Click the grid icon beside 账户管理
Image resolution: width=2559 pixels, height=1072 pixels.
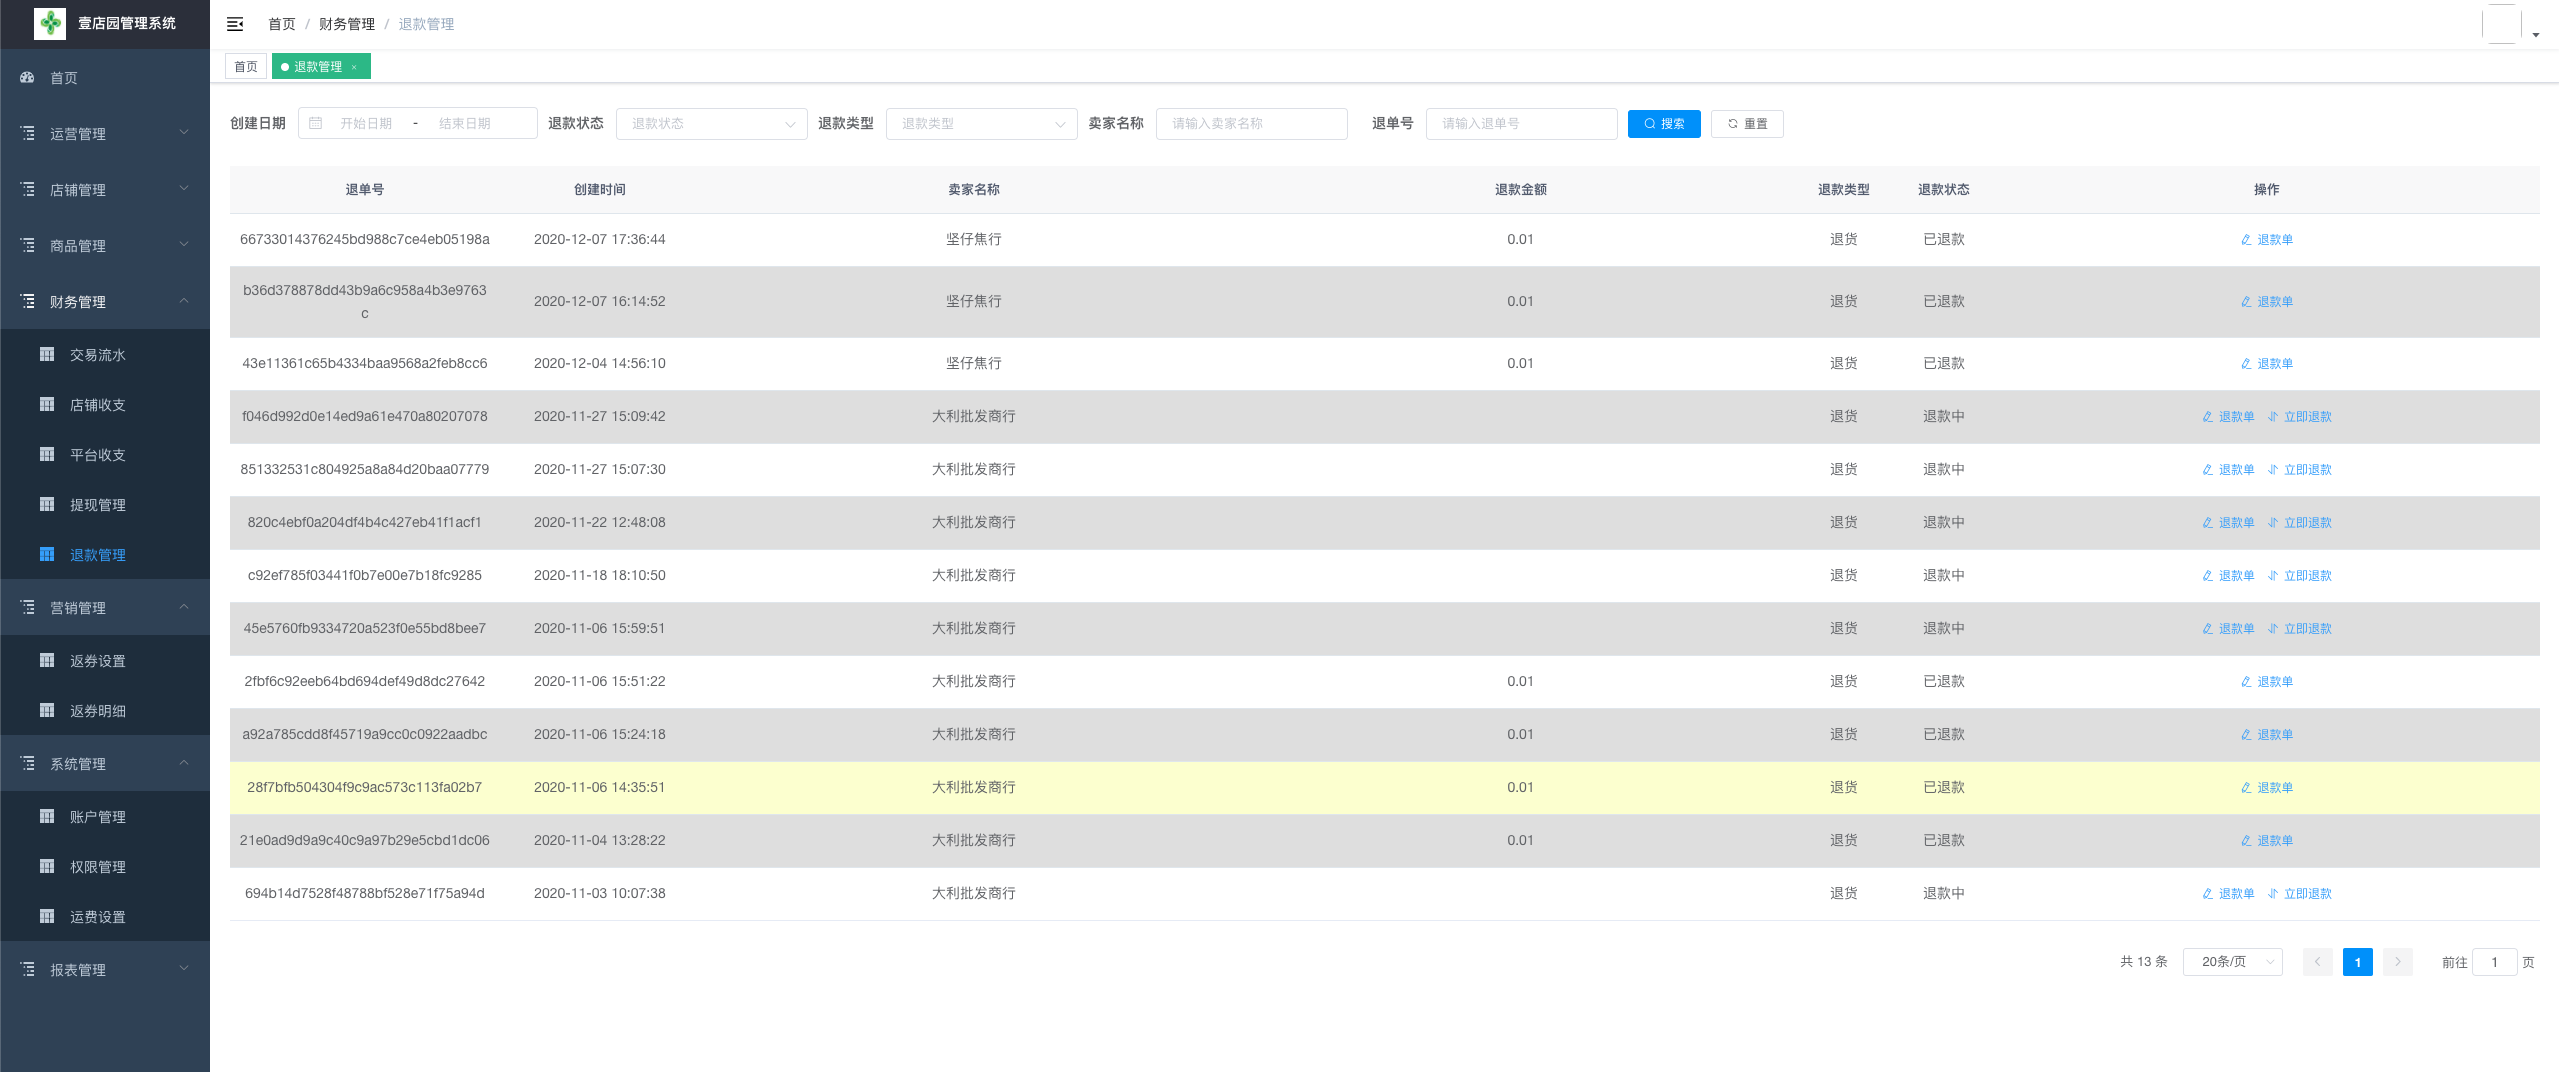point(47,816)
